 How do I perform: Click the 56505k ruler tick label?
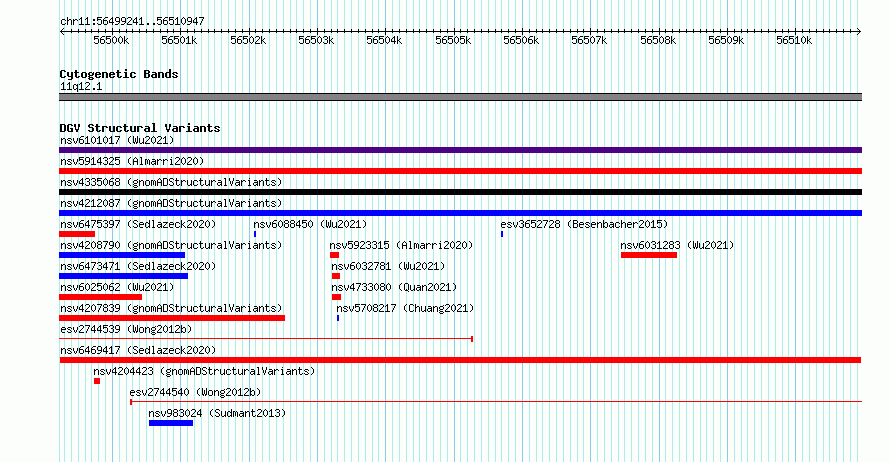(453, 40)
